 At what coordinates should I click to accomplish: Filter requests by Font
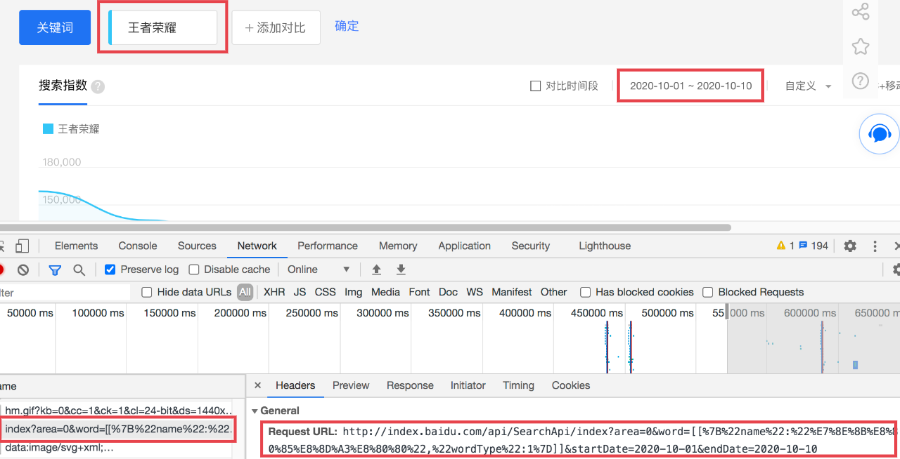419,292
